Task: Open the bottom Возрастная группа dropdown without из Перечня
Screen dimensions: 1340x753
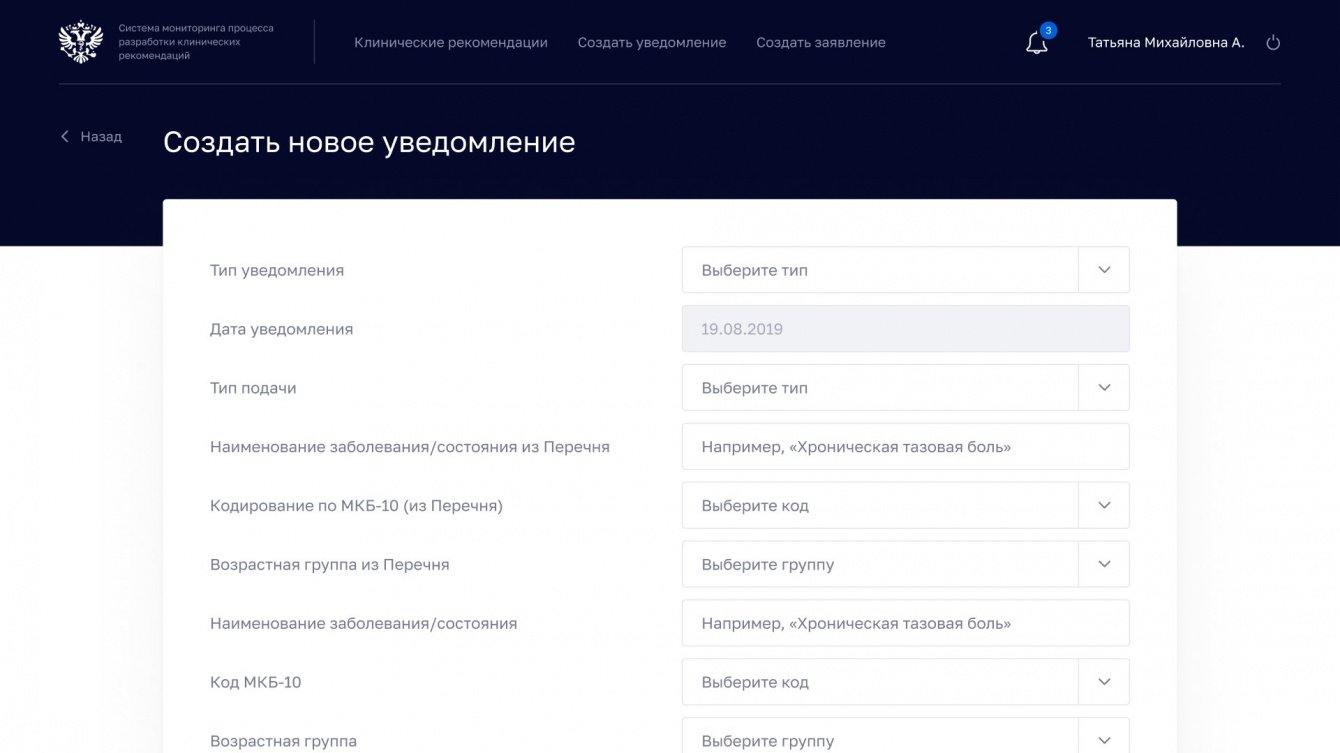Action: [906, 736]
